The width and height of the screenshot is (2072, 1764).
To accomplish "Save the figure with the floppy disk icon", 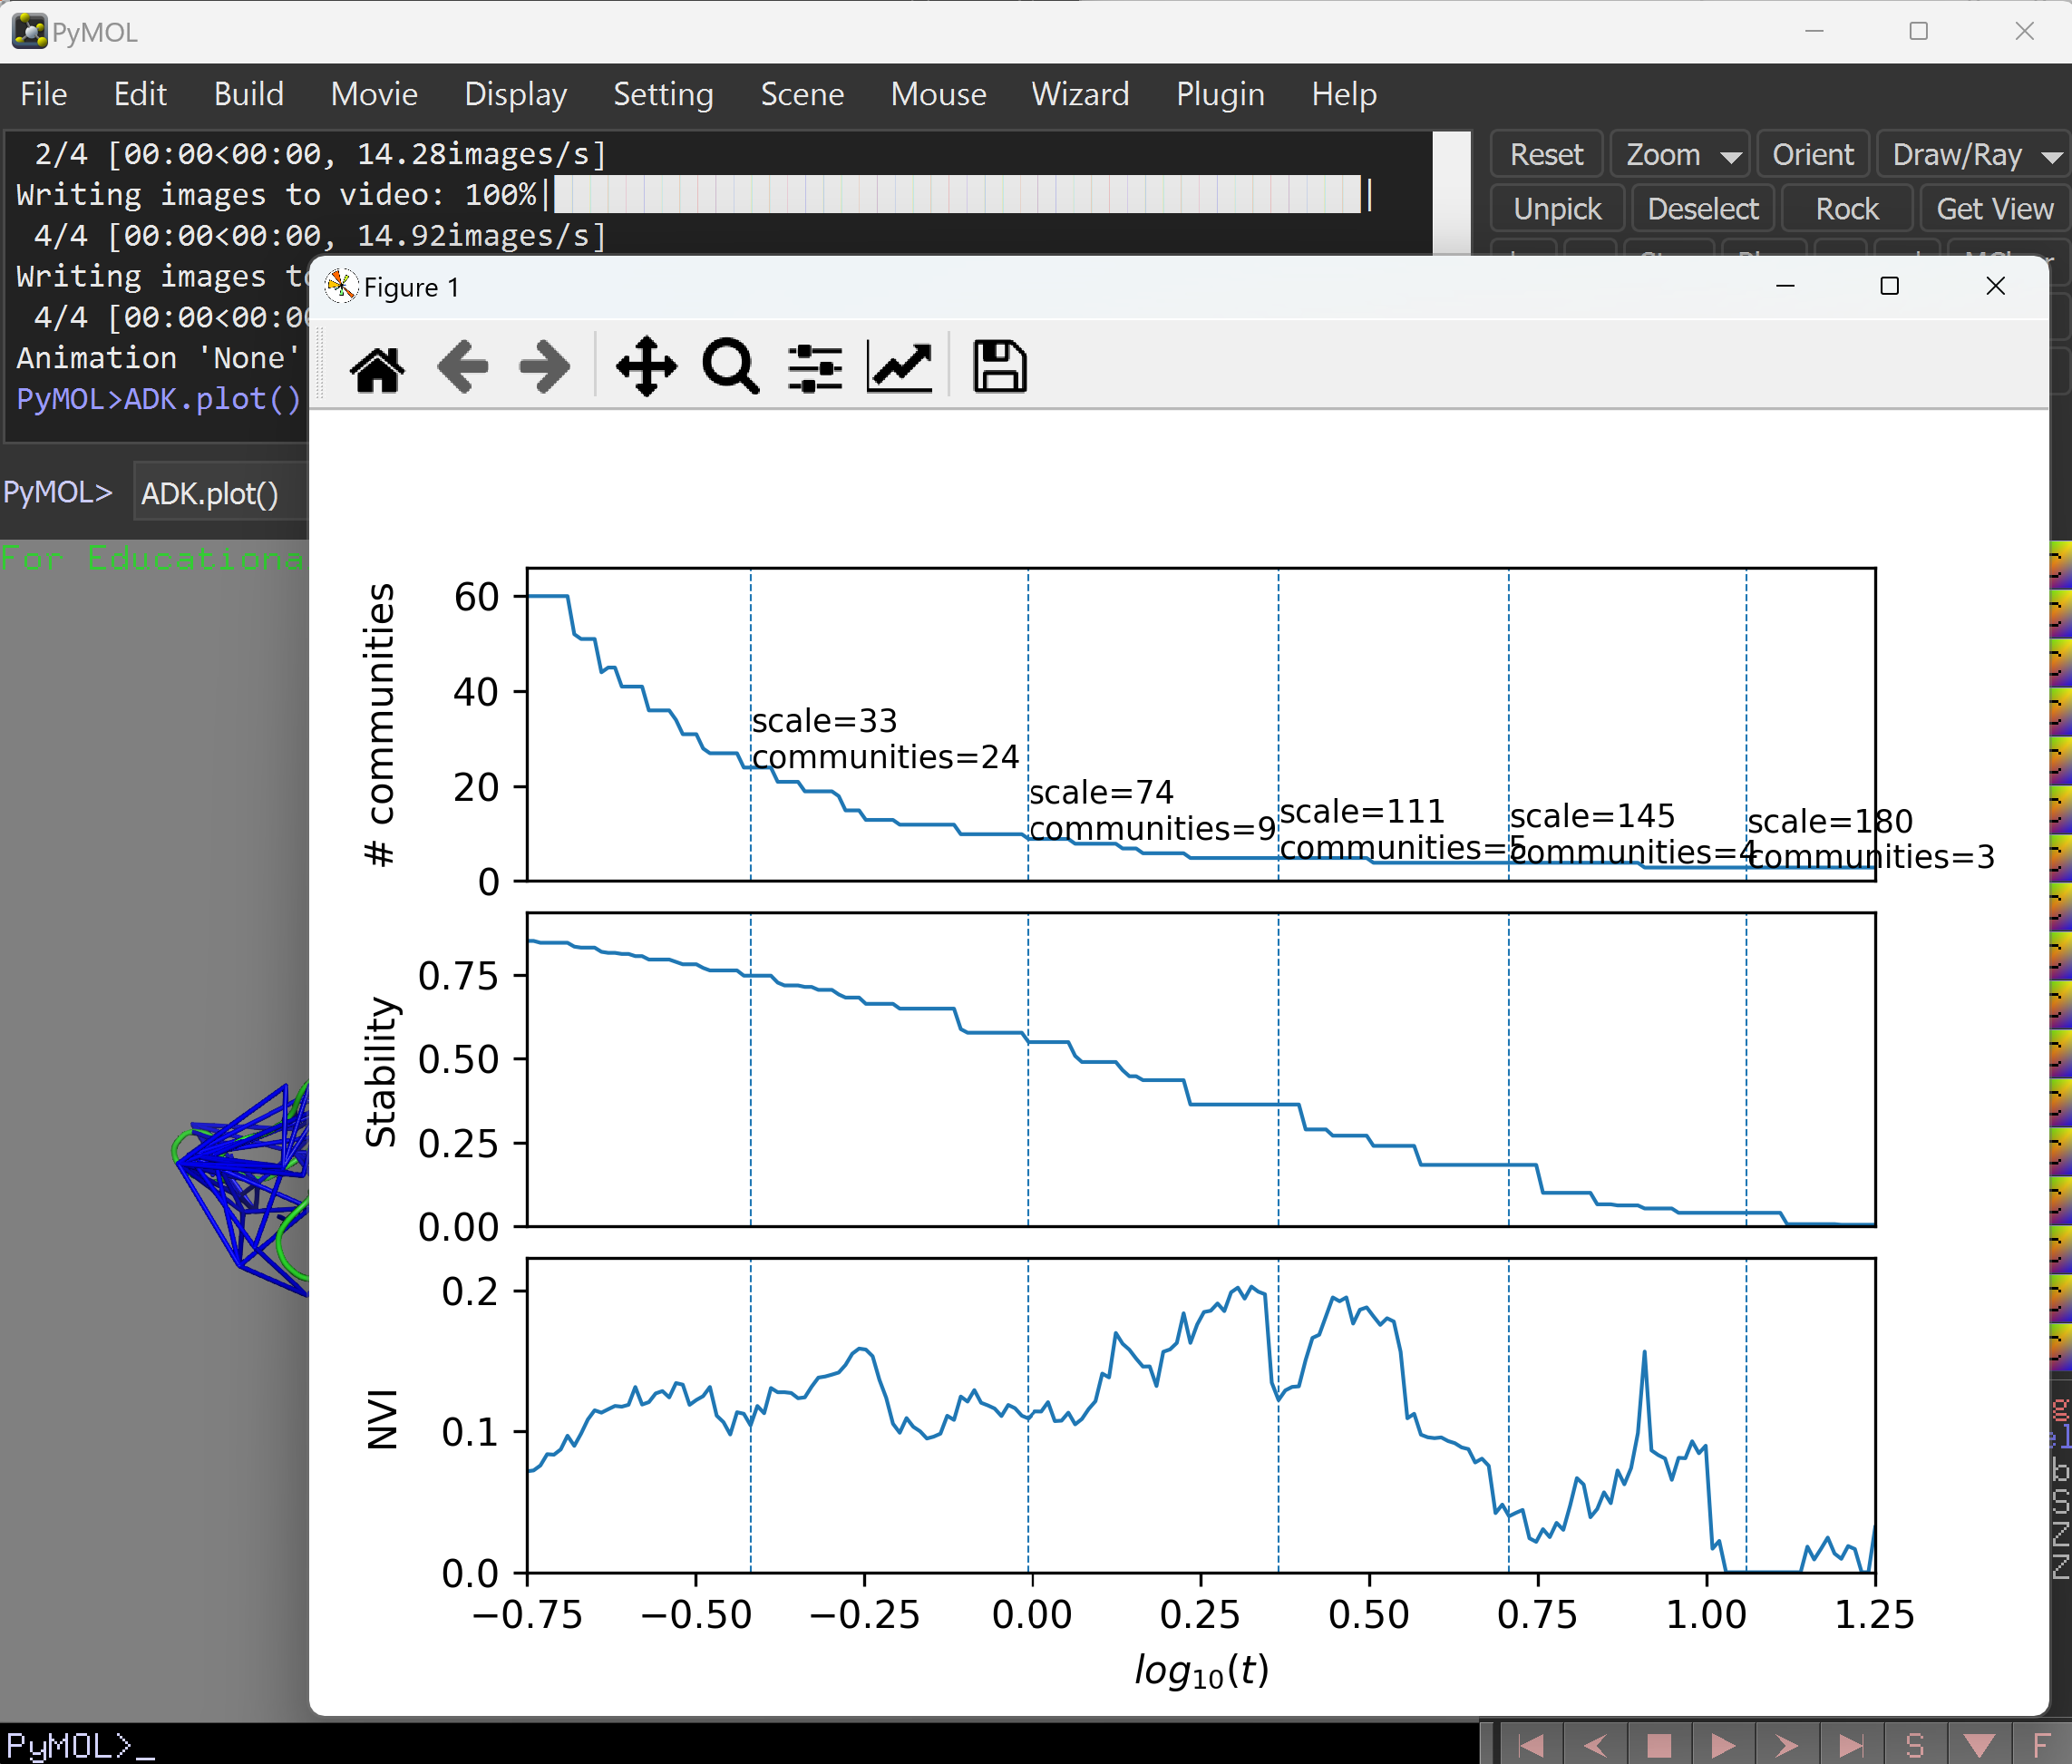I will click(x=999, y=367).
